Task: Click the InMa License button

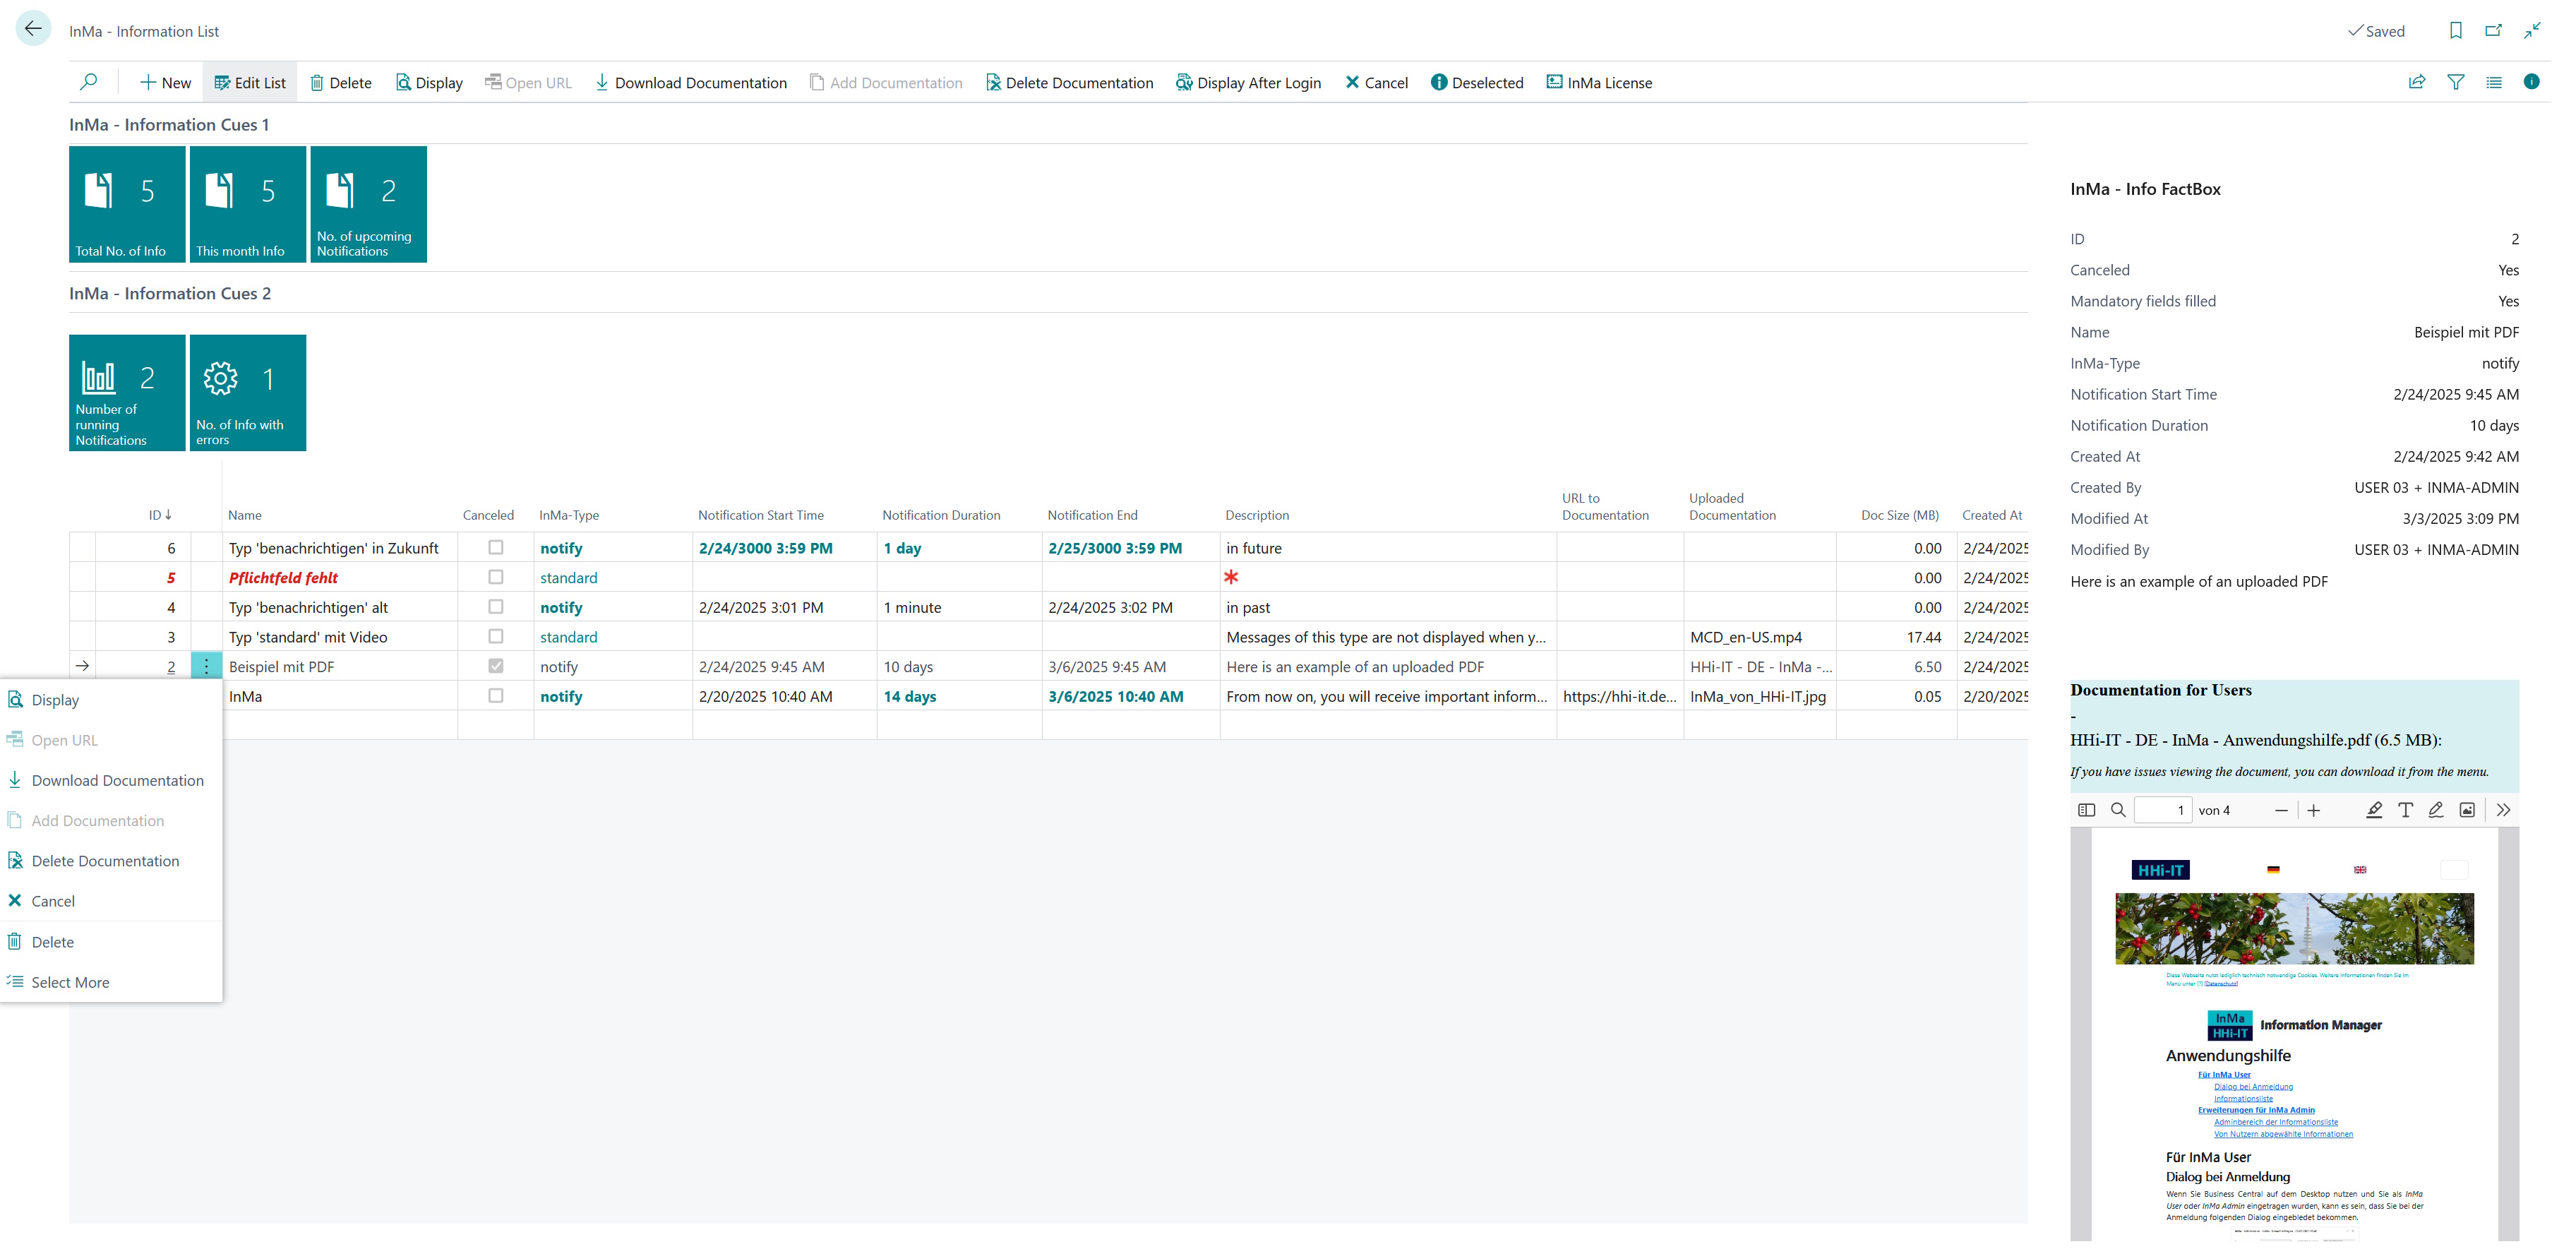Action: [1599, 83]
